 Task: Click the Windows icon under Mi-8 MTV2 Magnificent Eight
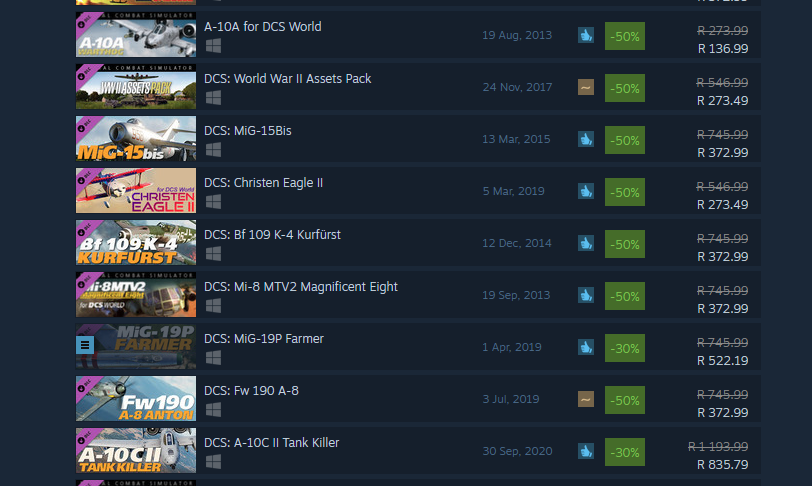213,306
